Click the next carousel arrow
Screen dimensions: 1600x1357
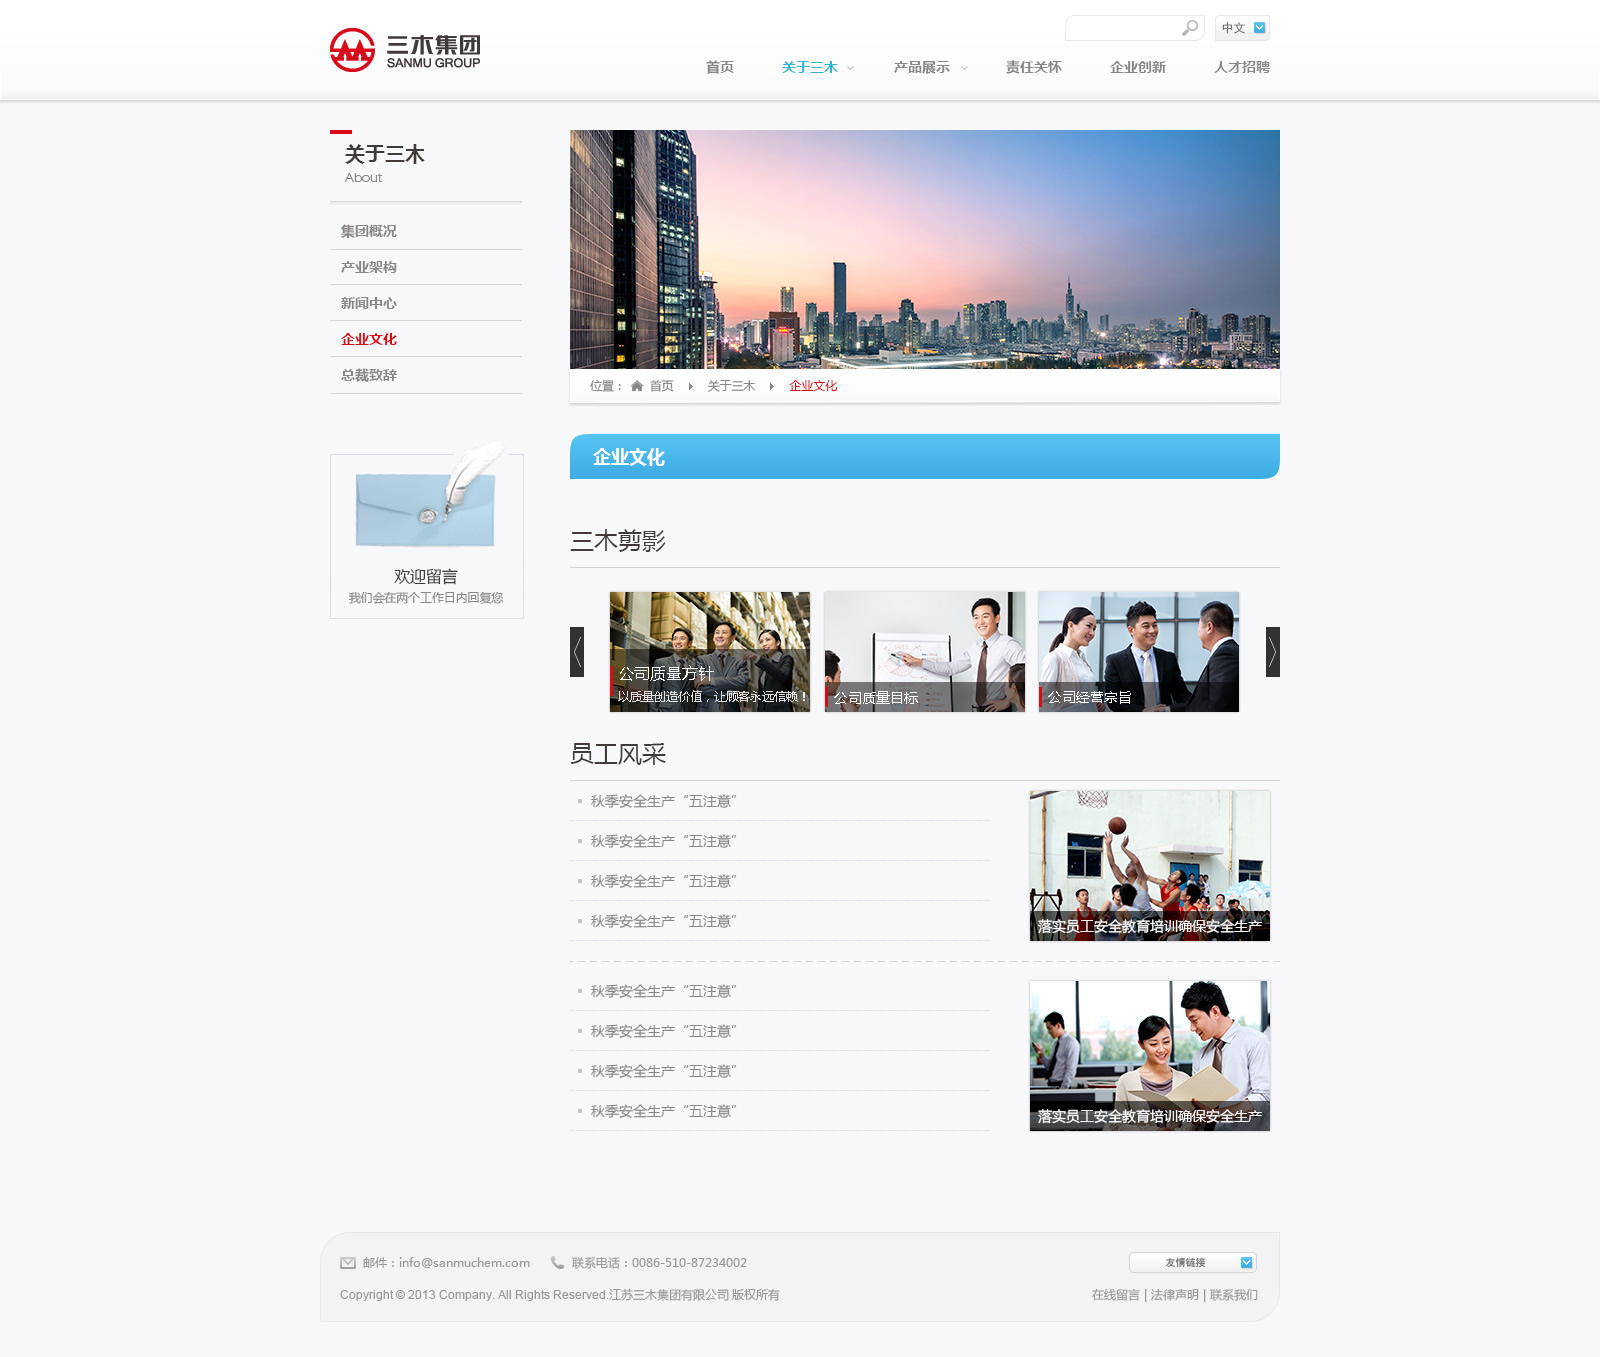click(1273, 652)
